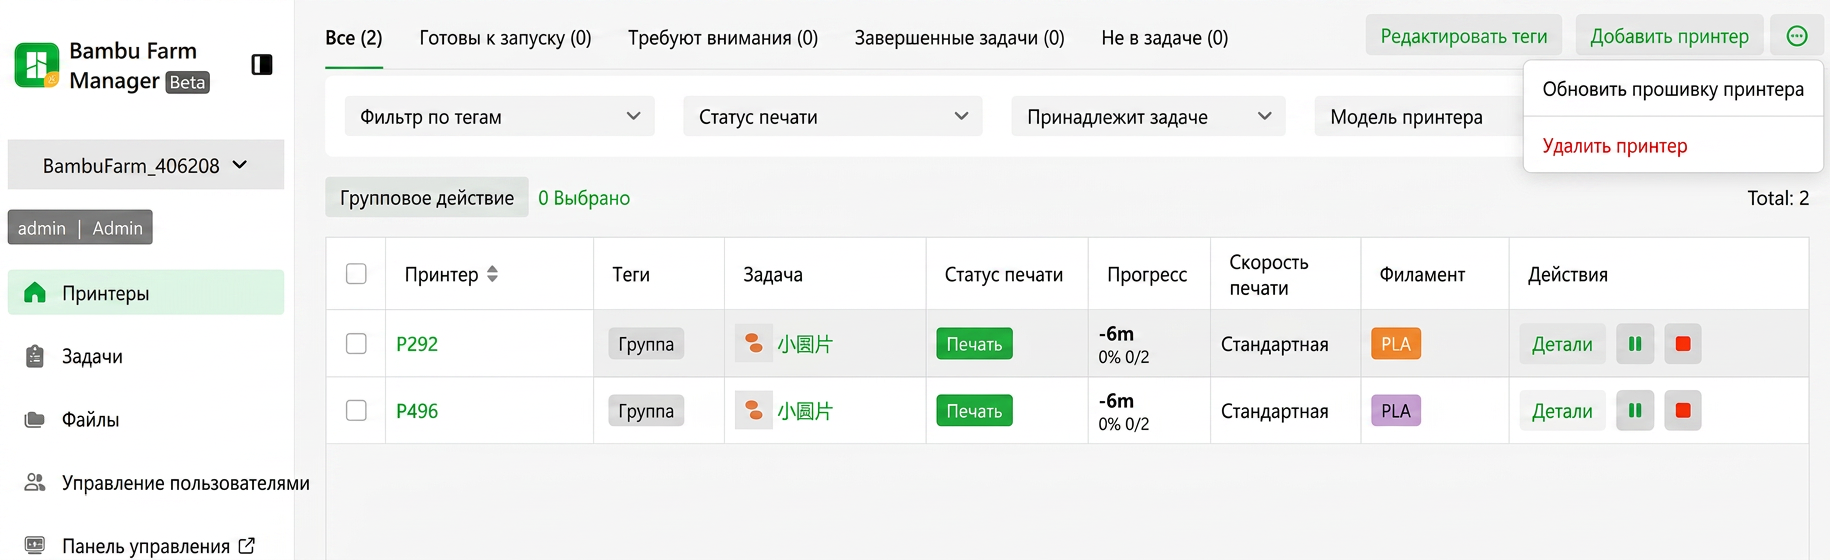Switch to Готовы к запуску tab
1830x560 pixels.
coord(505,38)
